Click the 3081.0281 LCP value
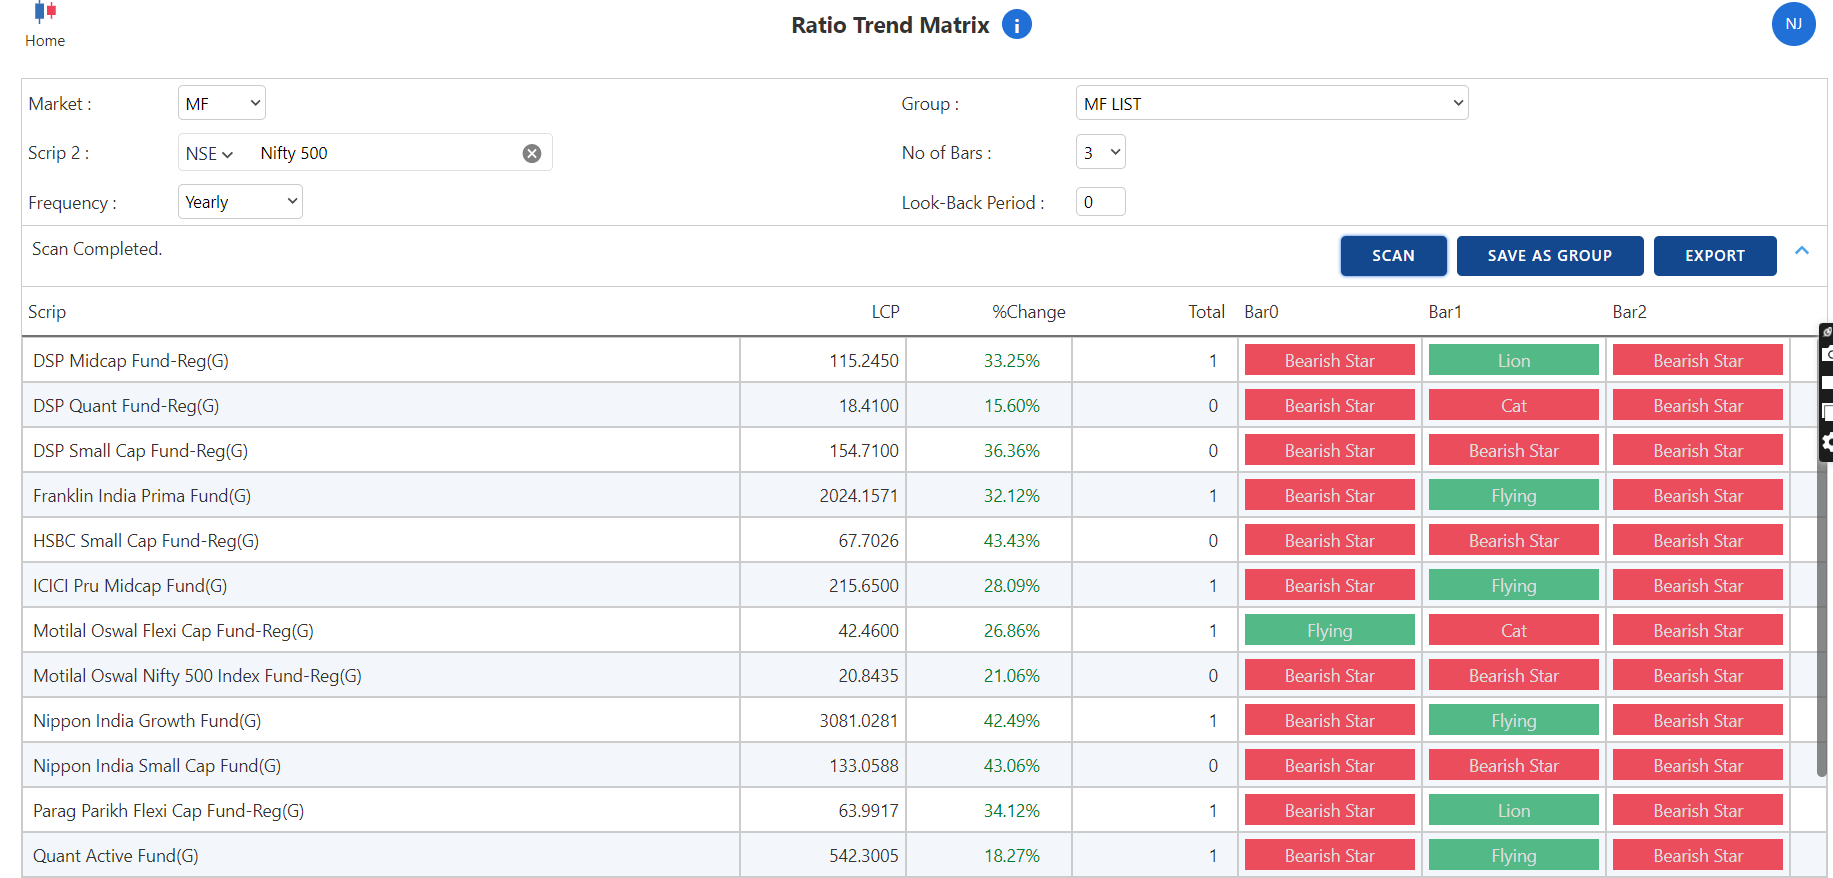The image size is (1833, 878). point(859,721)
